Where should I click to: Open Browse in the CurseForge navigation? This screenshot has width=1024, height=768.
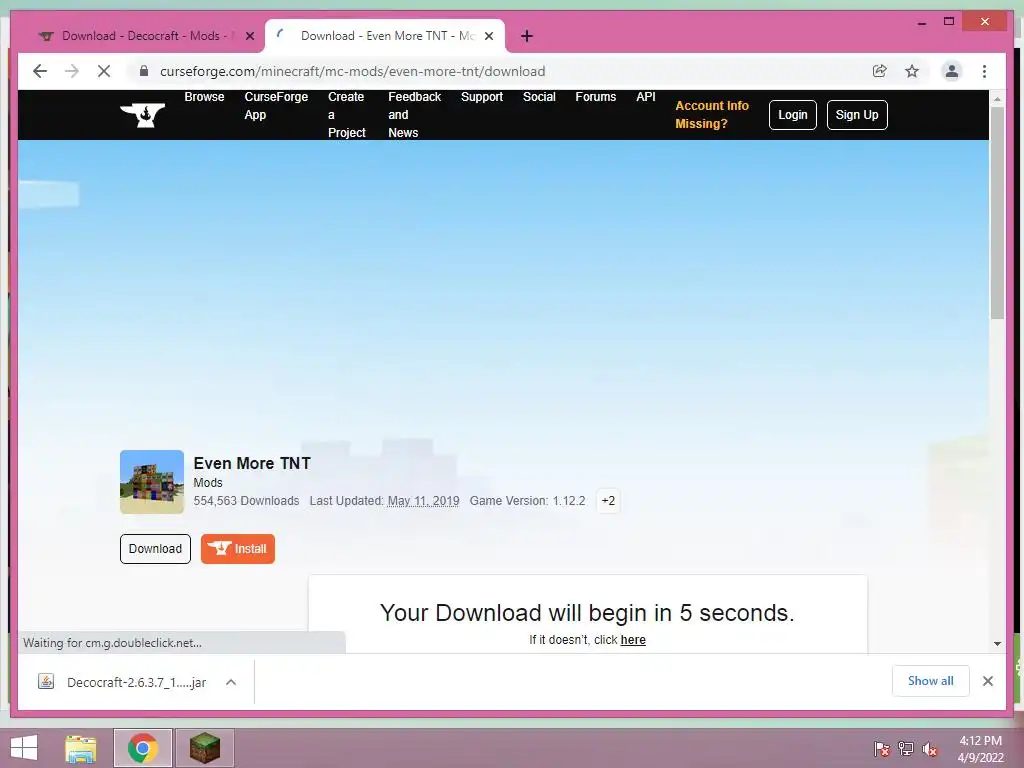(204, 97)
